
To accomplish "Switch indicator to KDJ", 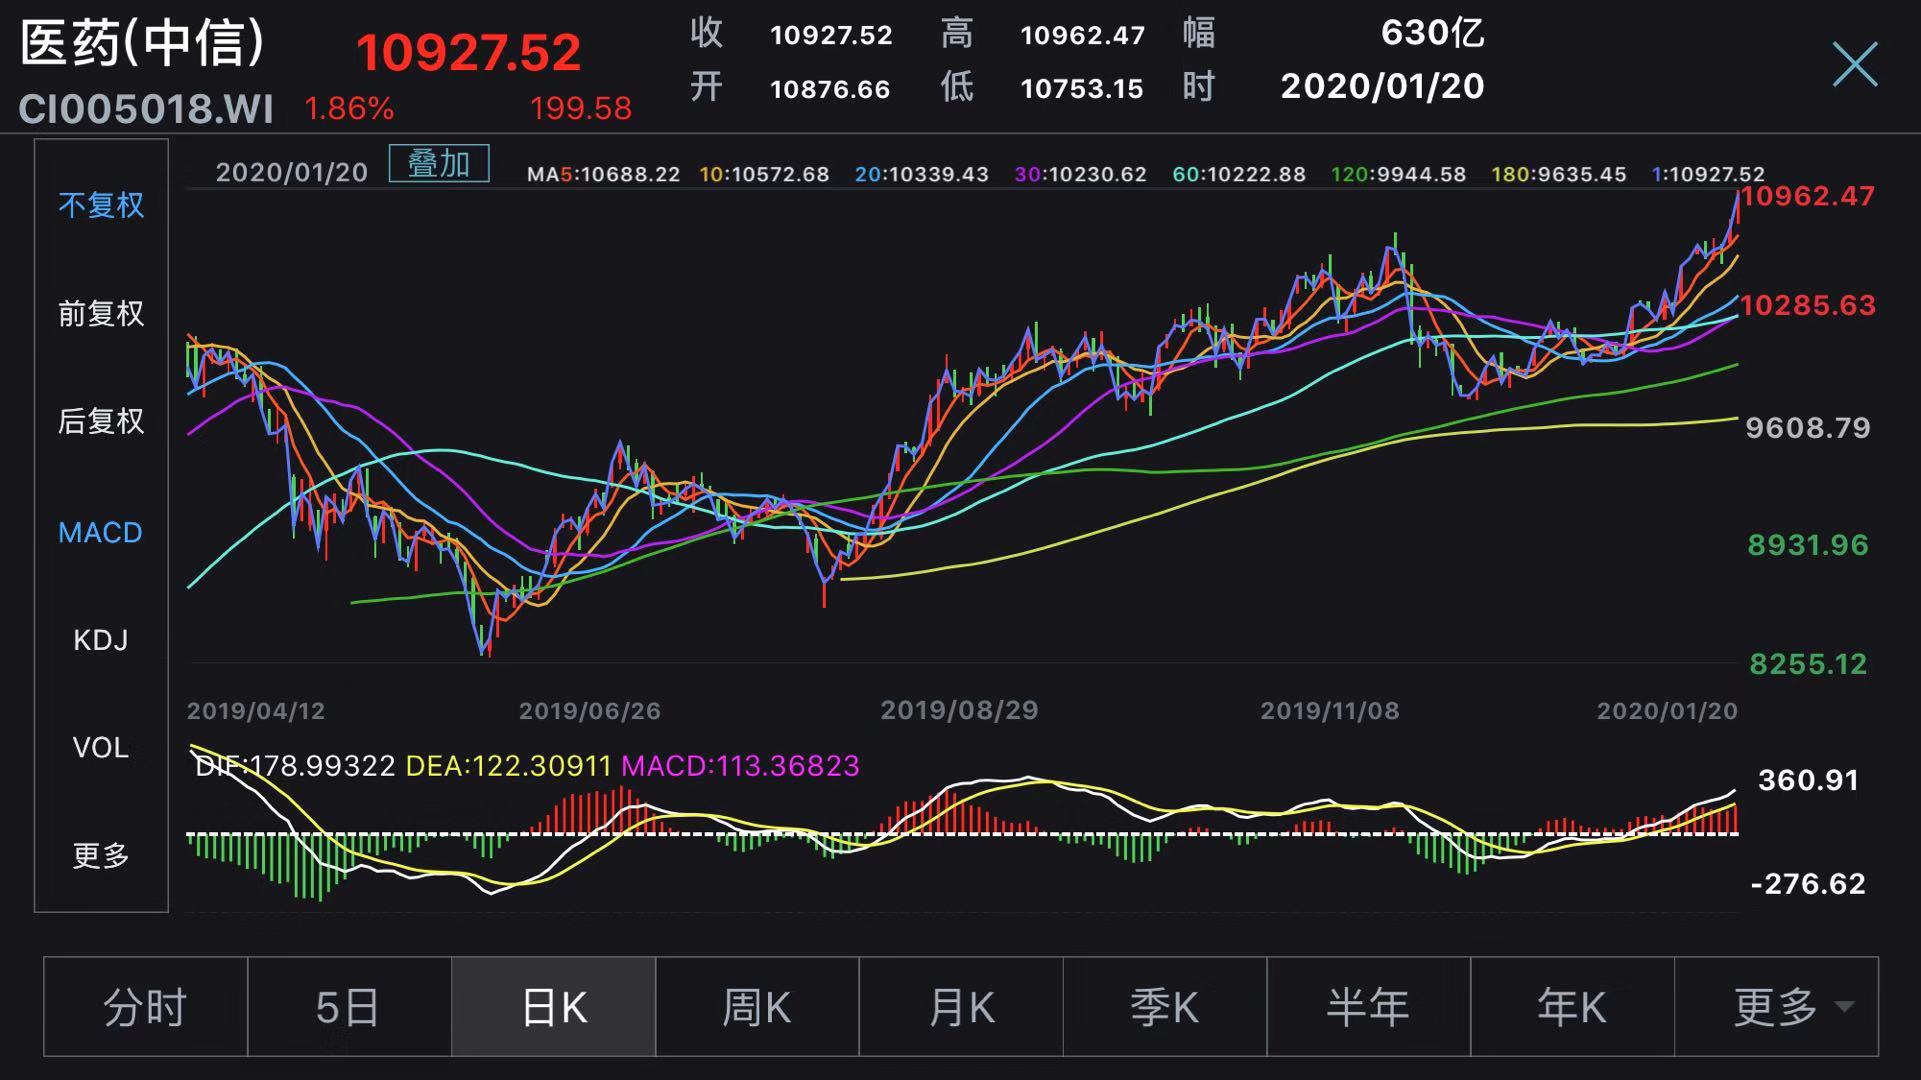I will (101, 640).
